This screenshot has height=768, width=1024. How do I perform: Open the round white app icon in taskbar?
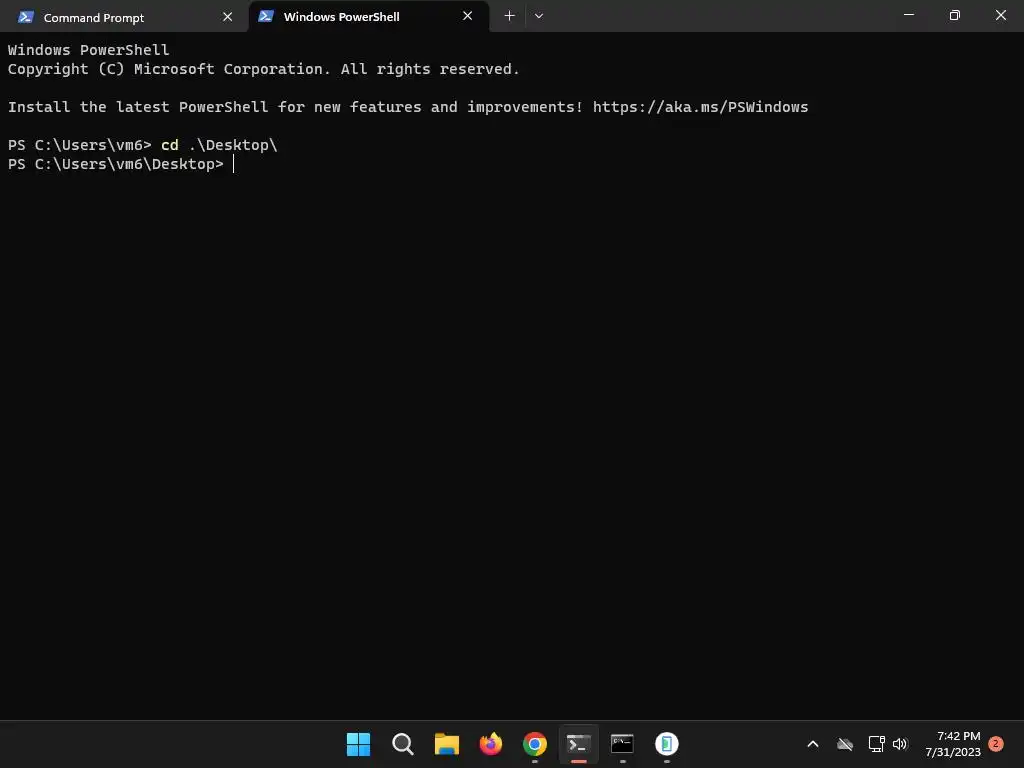click(x=667, y=744)
